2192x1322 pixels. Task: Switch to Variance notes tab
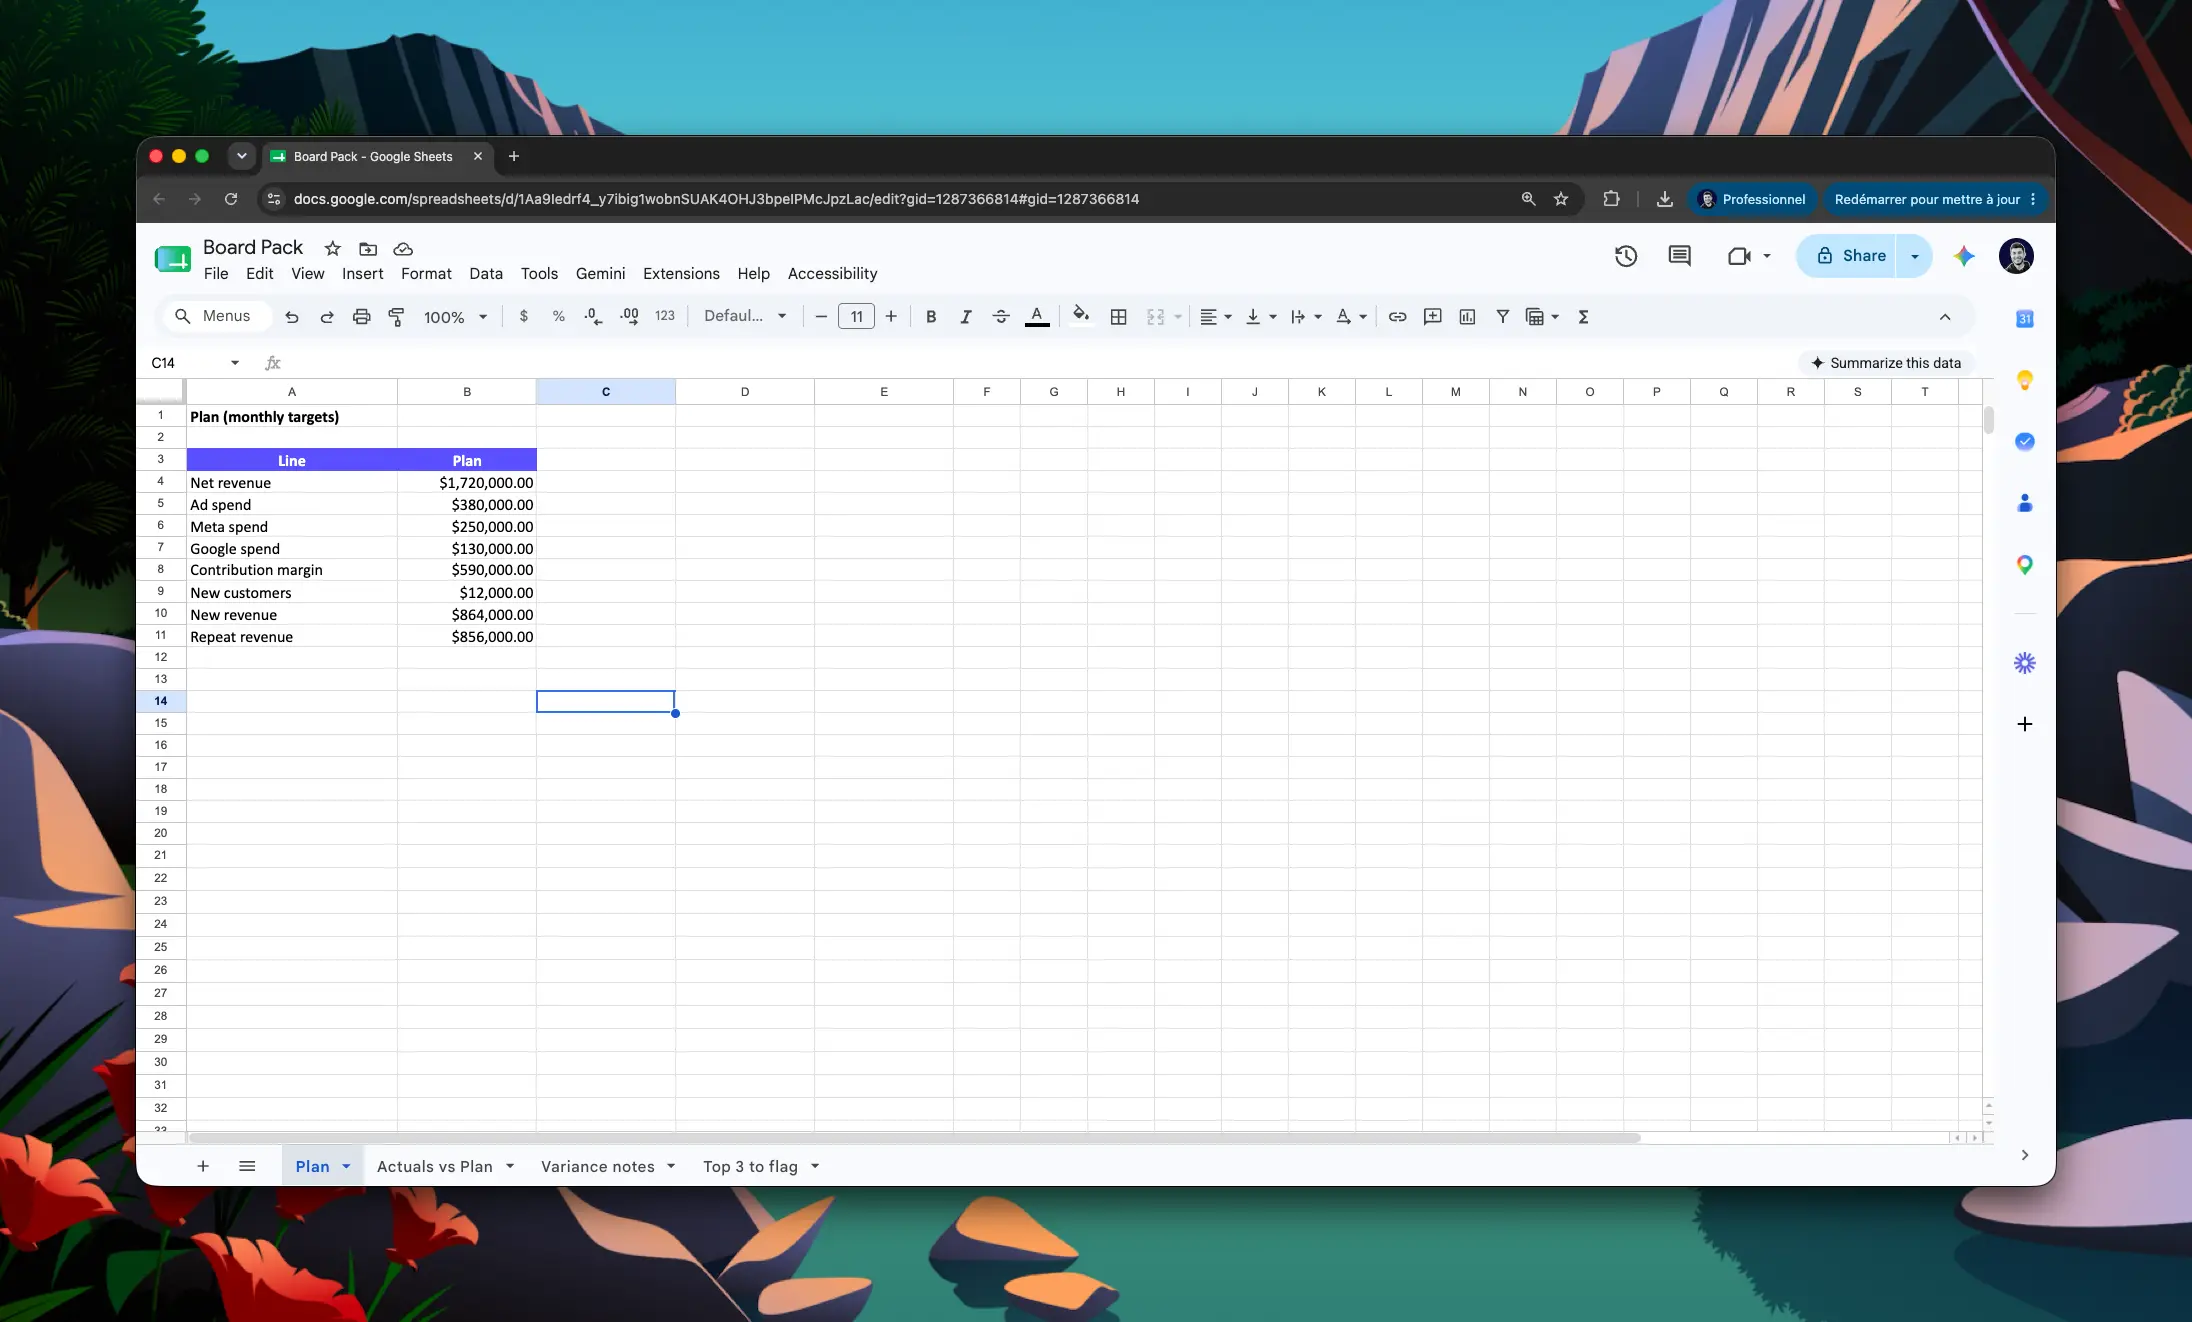tap(598, 1167)
